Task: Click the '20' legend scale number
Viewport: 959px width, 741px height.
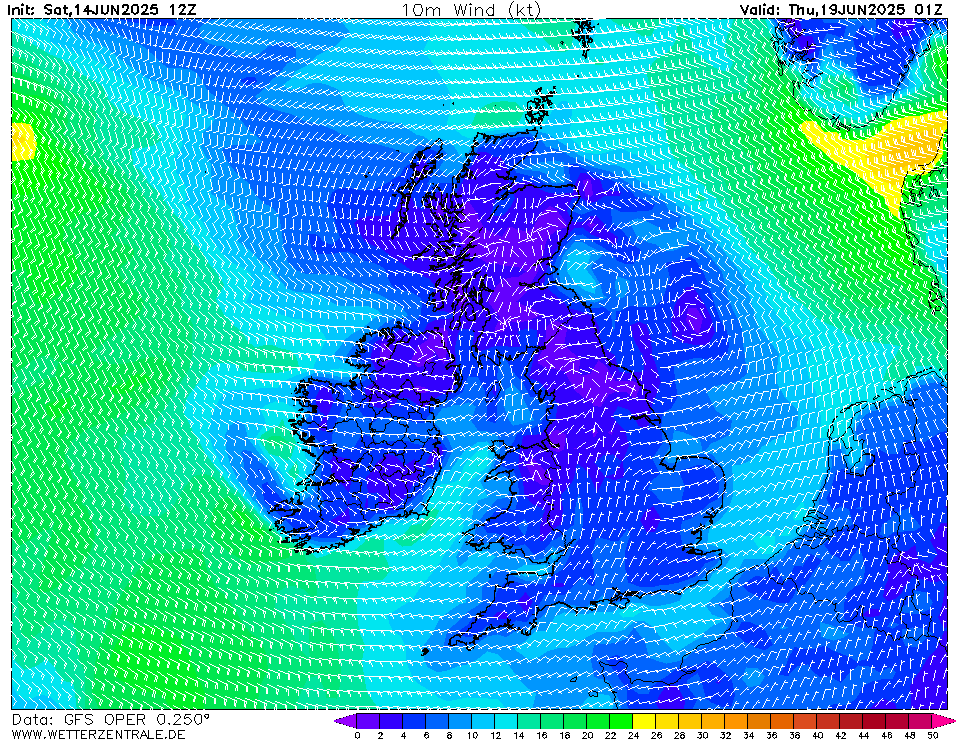Action: click(587, 735)
